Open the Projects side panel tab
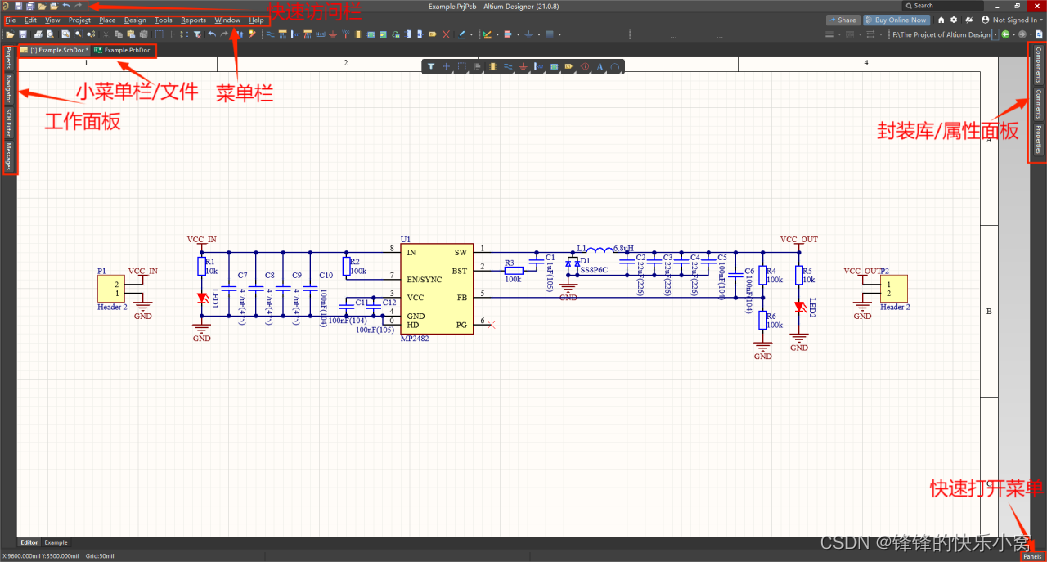 (x=9, y=59)
